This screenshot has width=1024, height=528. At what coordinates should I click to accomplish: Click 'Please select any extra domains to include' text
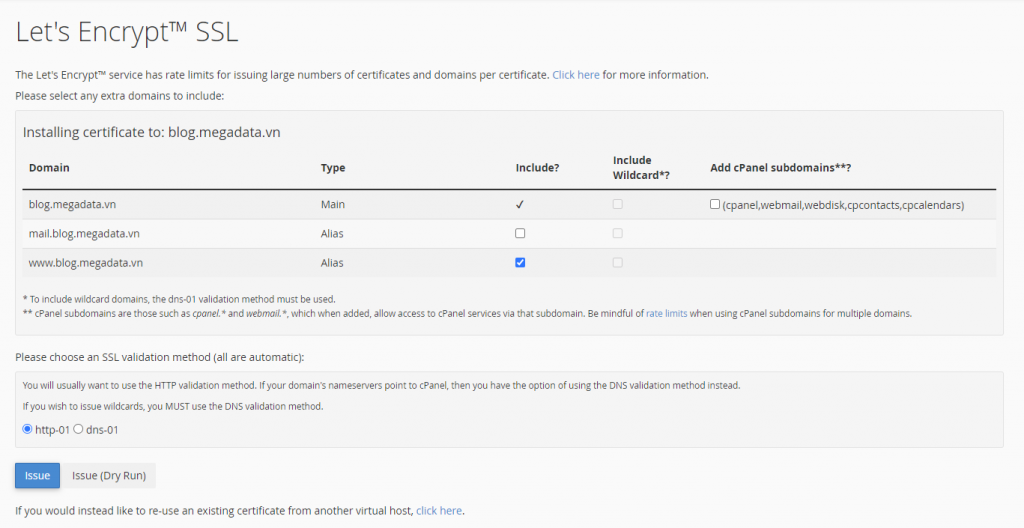[x=120, y=96]
